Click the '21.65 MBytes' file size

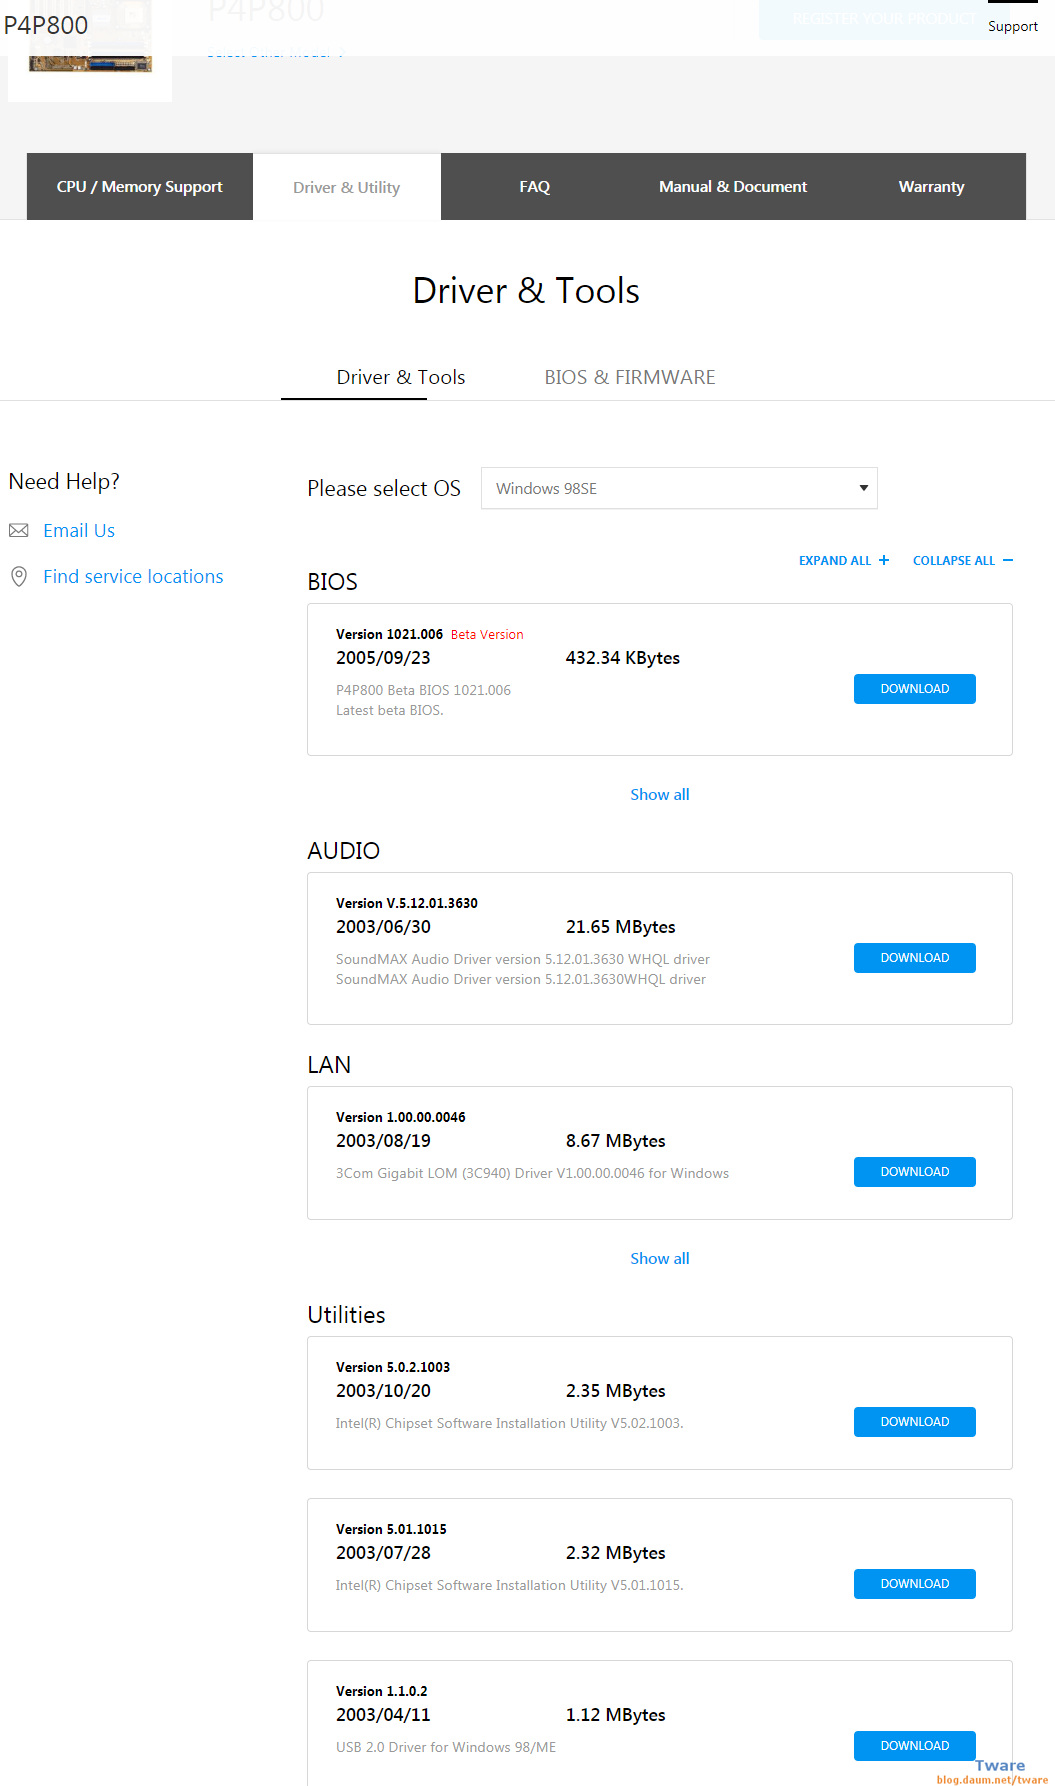[x=621, y=927]
